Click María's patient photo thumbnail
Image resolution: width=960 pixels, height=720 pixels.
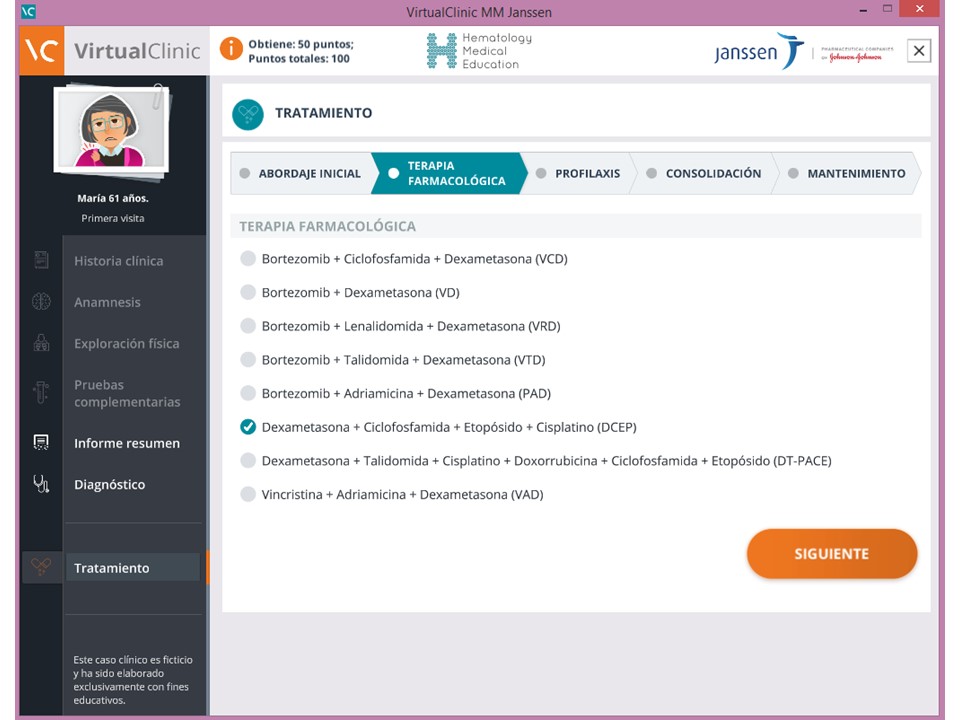pyautogui.click(x=111, y=131)
